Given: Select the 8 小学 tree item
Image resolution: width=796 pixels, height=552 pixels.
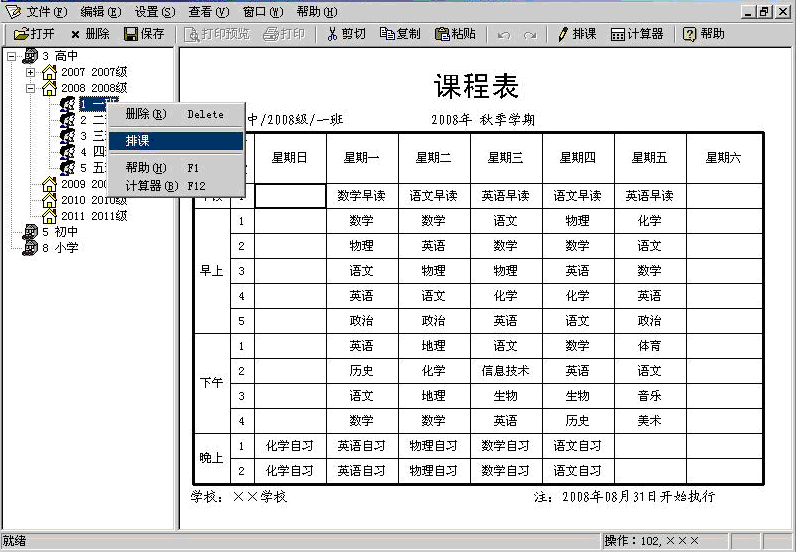Looking at the screenshot, I should [x=59, y=247].
